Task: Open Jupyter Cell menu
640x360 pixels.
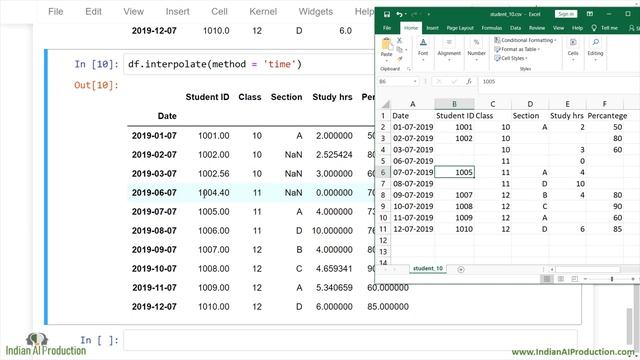Action: (219, 11)
